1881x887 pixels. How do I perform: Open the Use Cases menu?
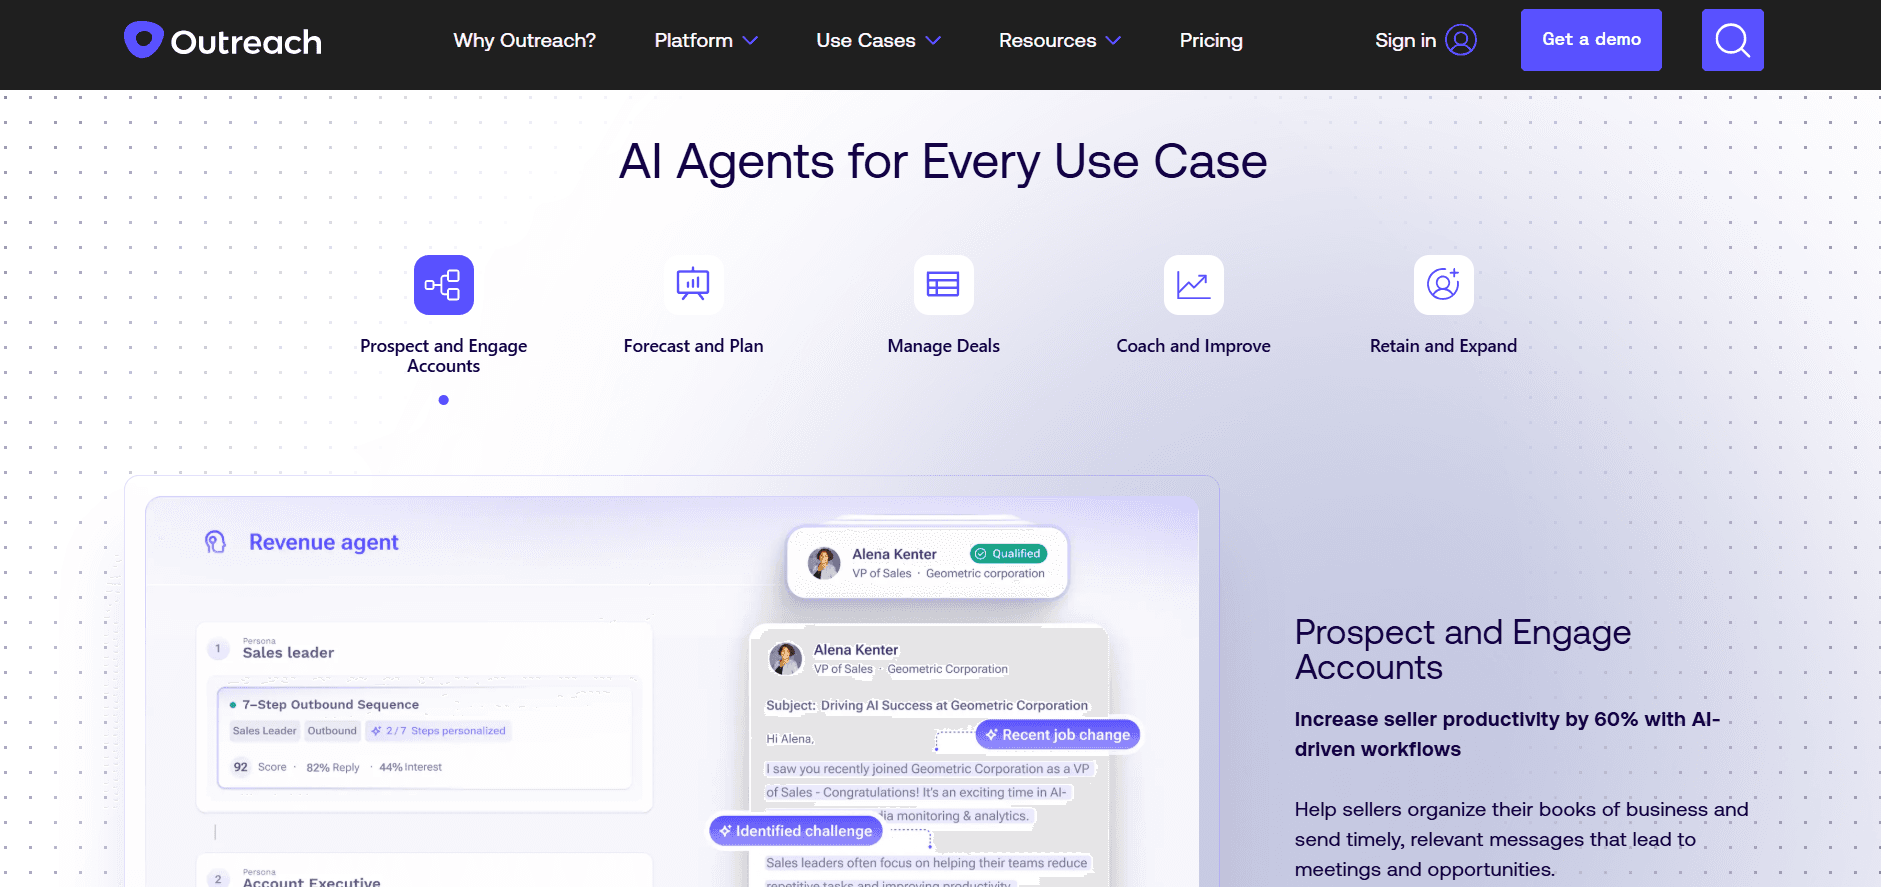coord(866,40)
